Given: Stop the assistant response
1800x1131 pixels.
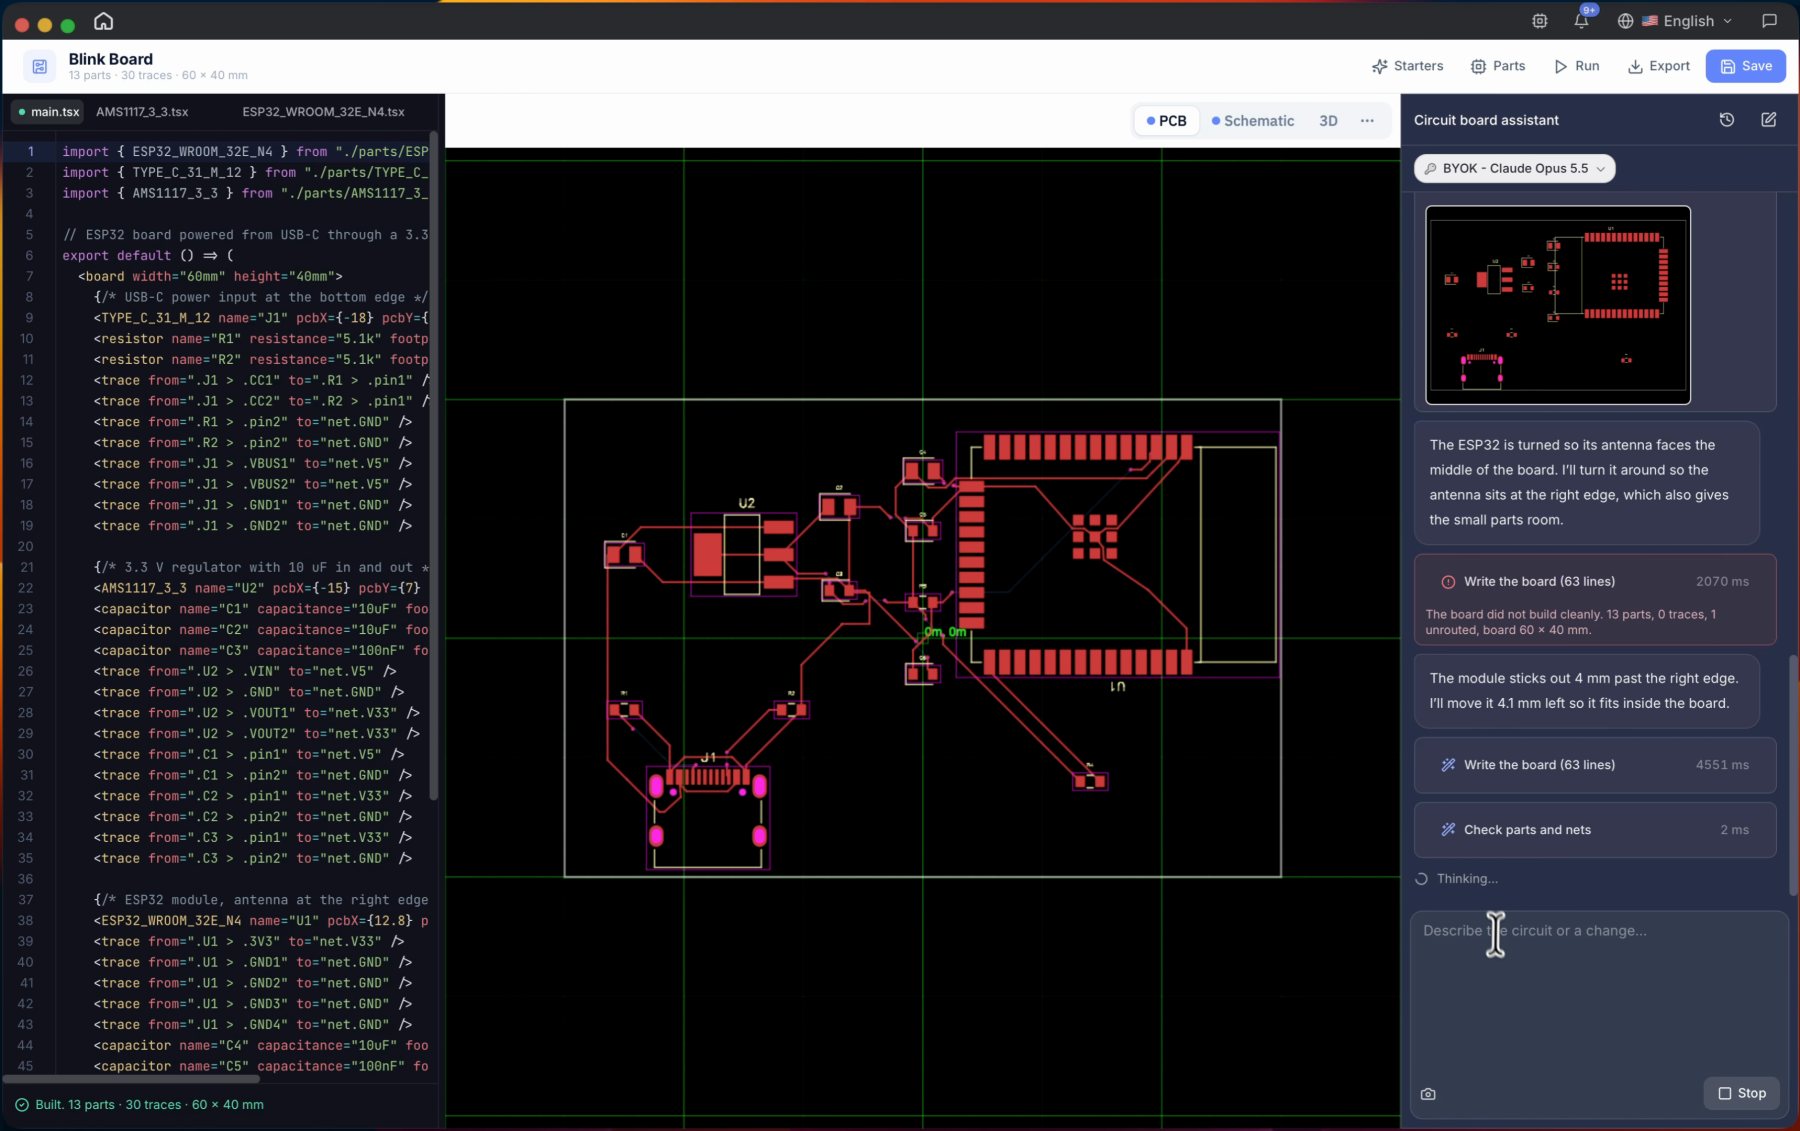Looking at the screenshot, I should click(1742, 1093).
